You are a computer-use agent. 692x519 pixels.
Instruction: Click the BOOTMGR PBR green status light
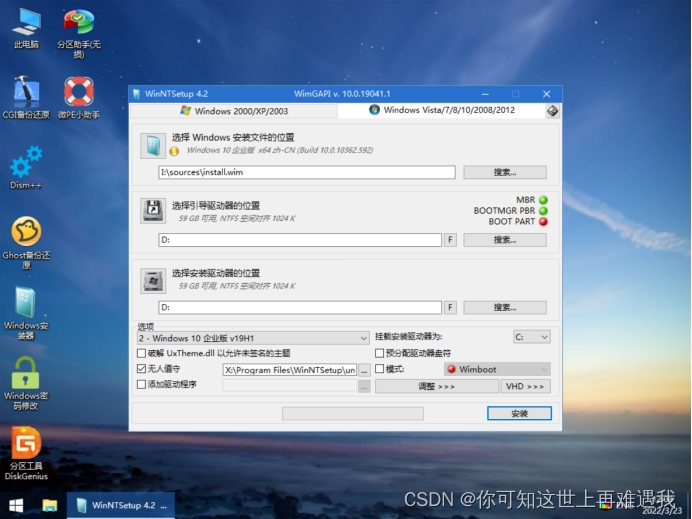point(543,211)
